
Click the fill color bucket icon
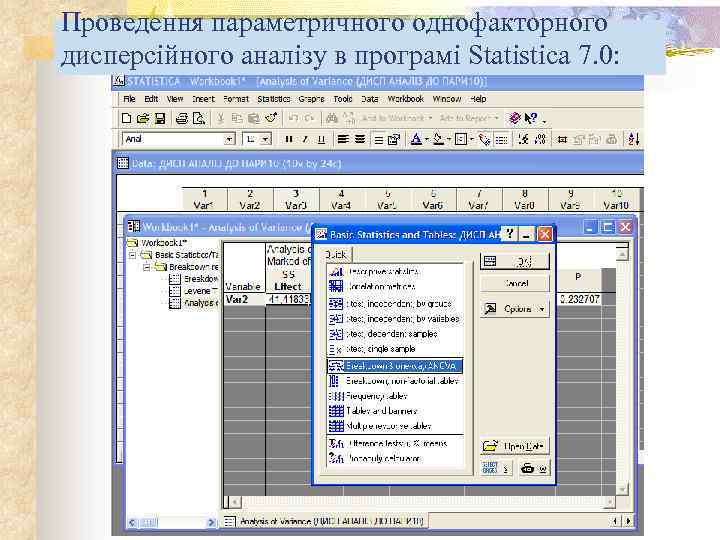(439, 139)
